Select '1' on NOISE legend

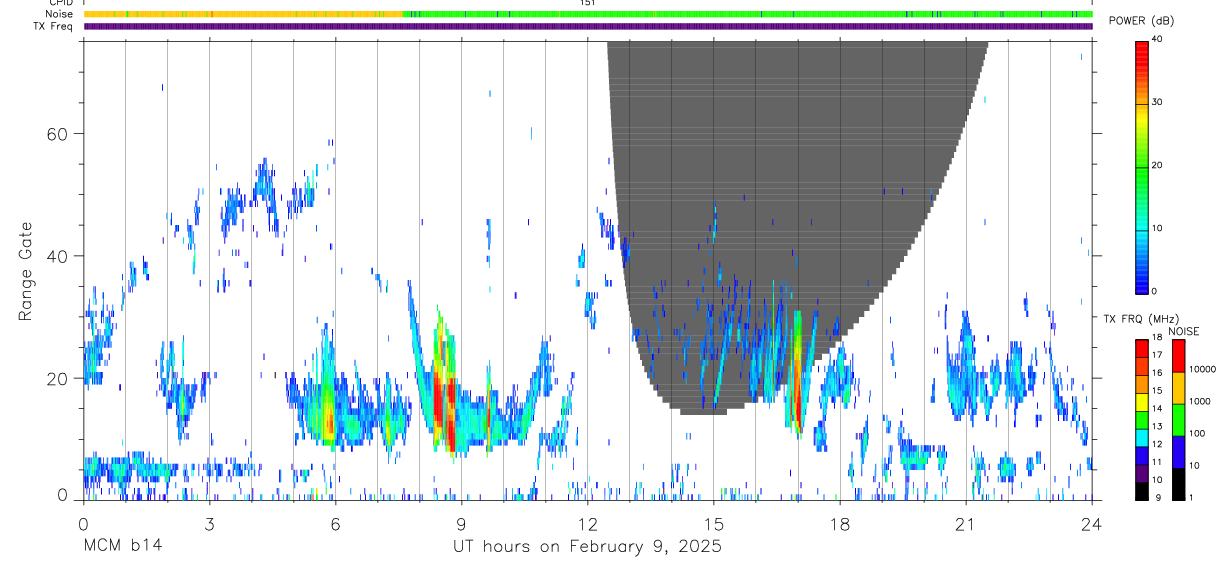[1191, 497]
